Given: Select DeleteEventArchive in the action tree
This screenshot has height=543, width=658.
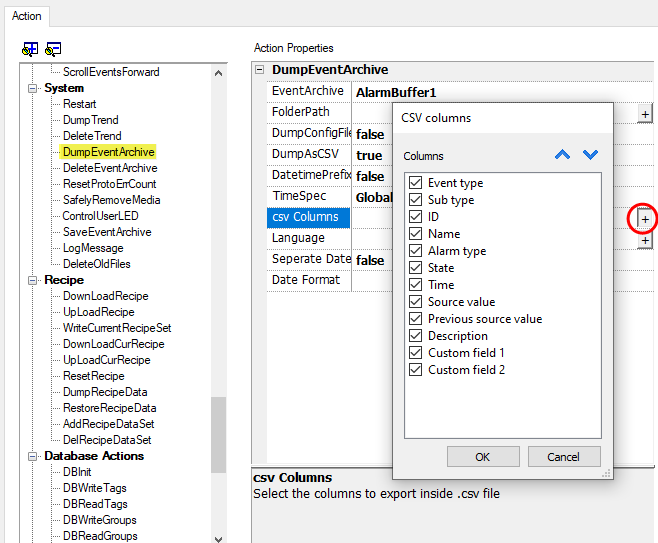Looking at the screenshot, I should (109, 168).
